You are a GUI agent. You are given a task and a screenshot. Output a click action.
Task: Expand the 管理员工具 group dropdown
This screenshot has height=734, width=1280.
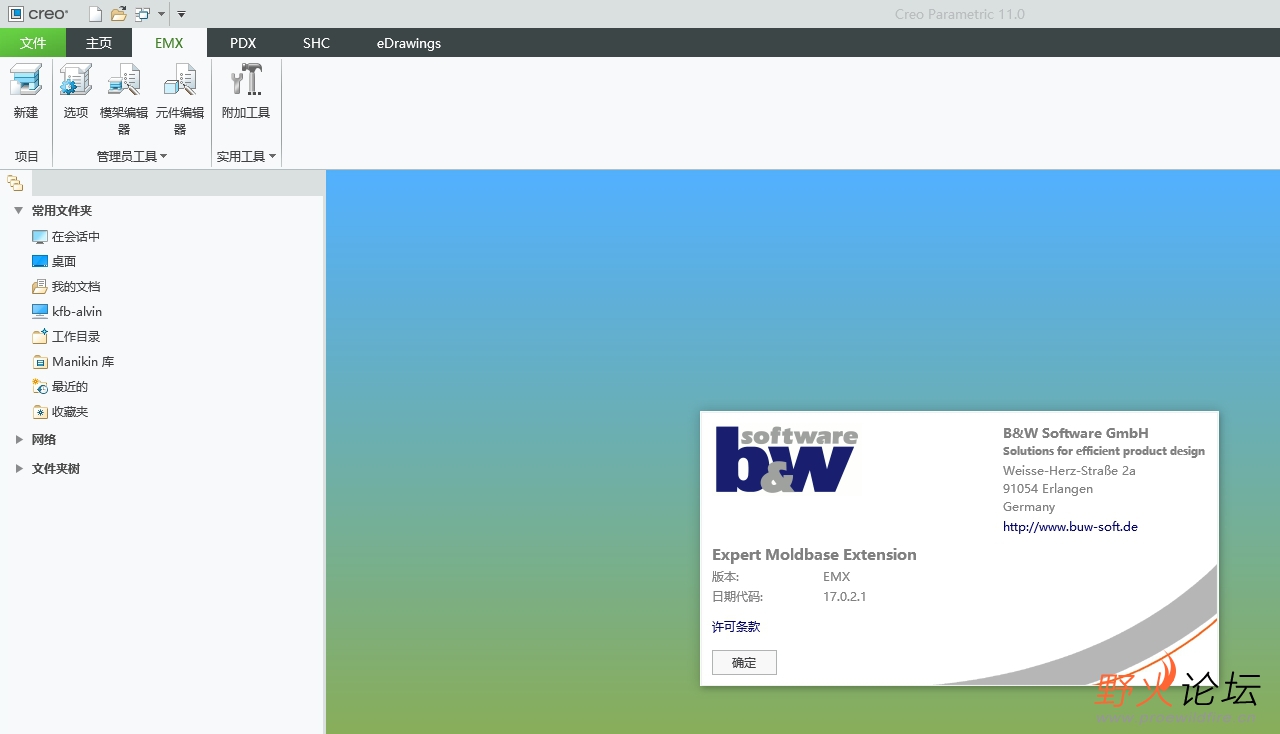point(132,156)
